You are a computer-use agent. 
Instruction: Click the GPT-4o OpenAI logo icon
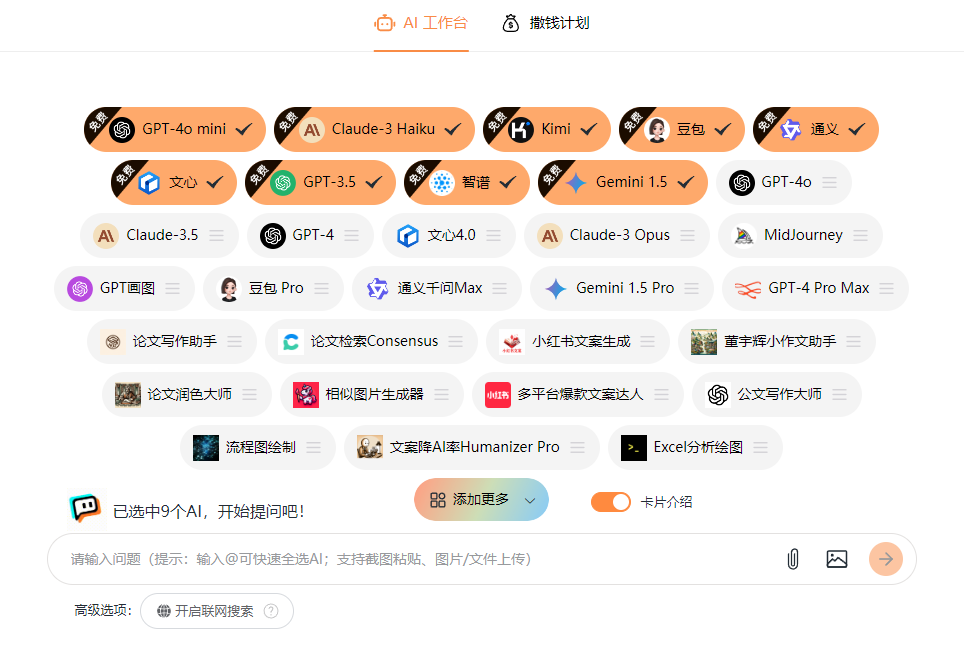(742, 183)
